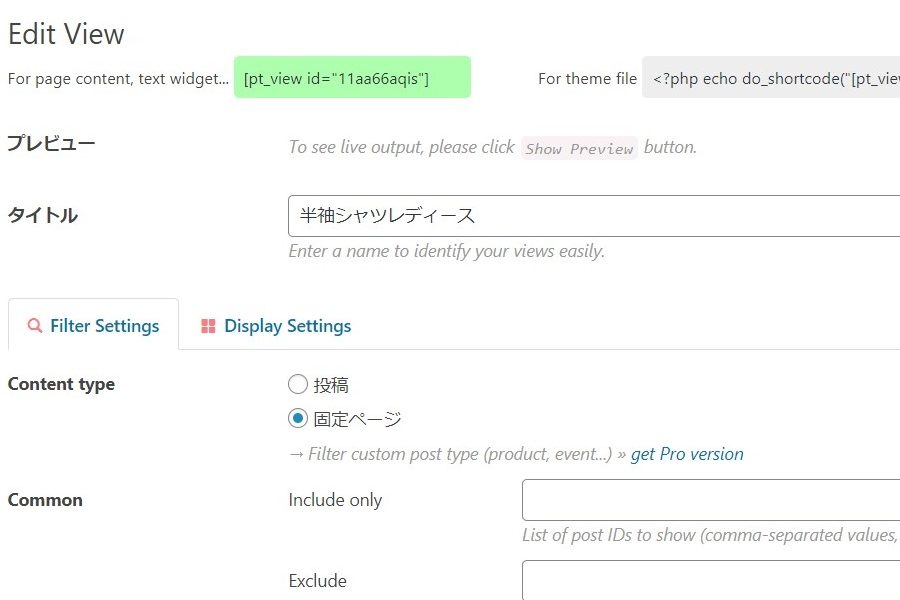Click the Include only post IDs field

point(711,500)
